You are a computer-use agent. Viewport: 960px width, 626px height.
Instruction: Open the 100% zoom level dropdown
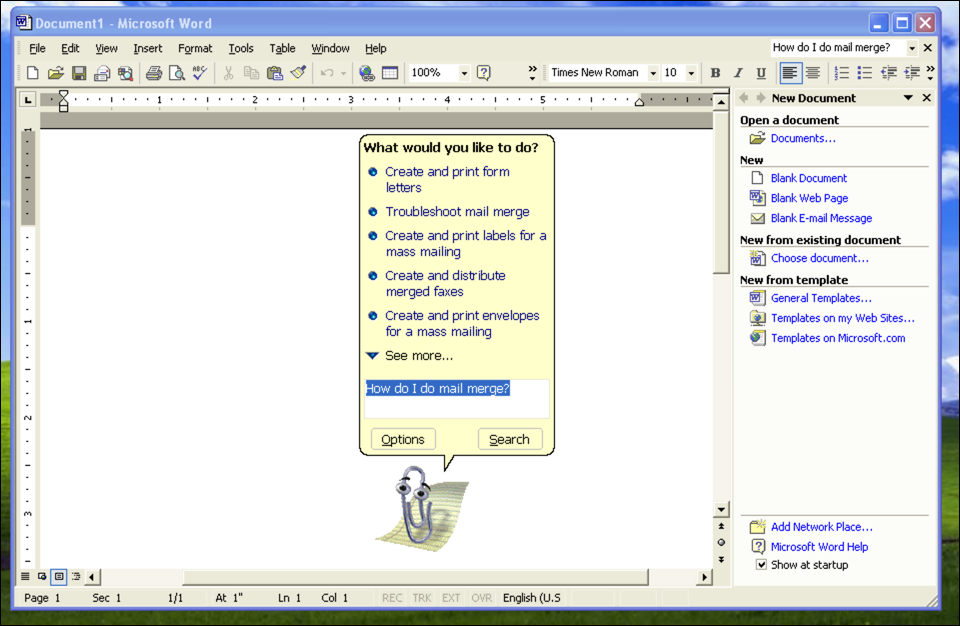coord(463,72)
